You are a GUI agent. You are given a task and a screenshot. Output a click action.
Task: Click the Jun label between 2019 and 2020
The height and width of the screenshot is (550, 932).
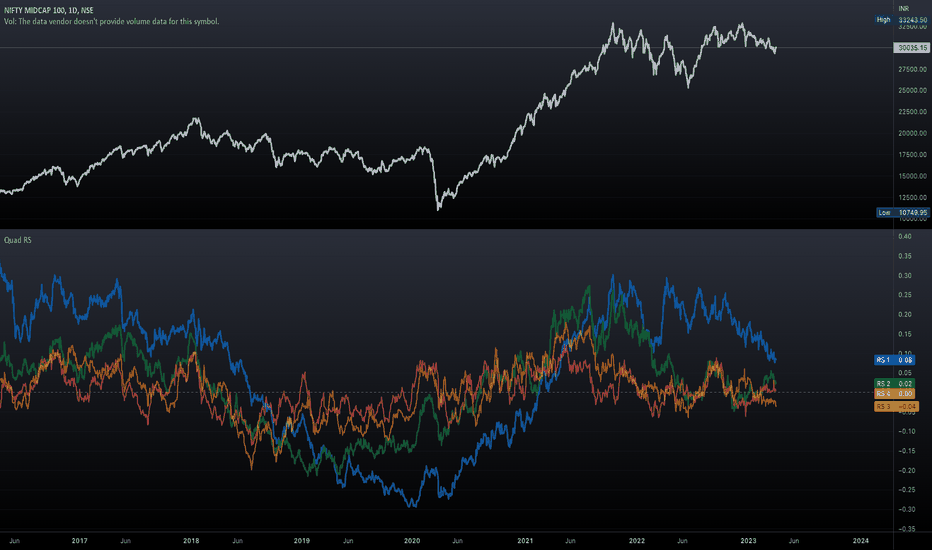(348, 541)
